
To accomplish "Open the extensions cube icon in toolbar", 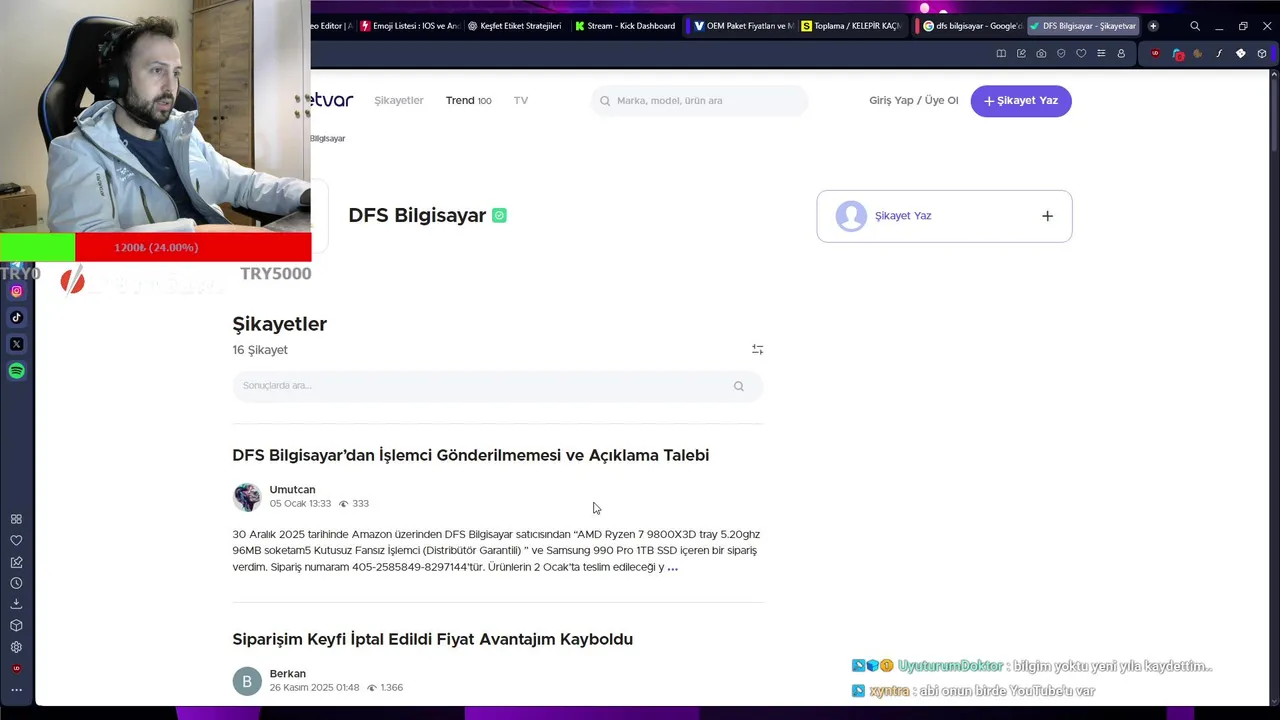I will tap(1262, 53).
